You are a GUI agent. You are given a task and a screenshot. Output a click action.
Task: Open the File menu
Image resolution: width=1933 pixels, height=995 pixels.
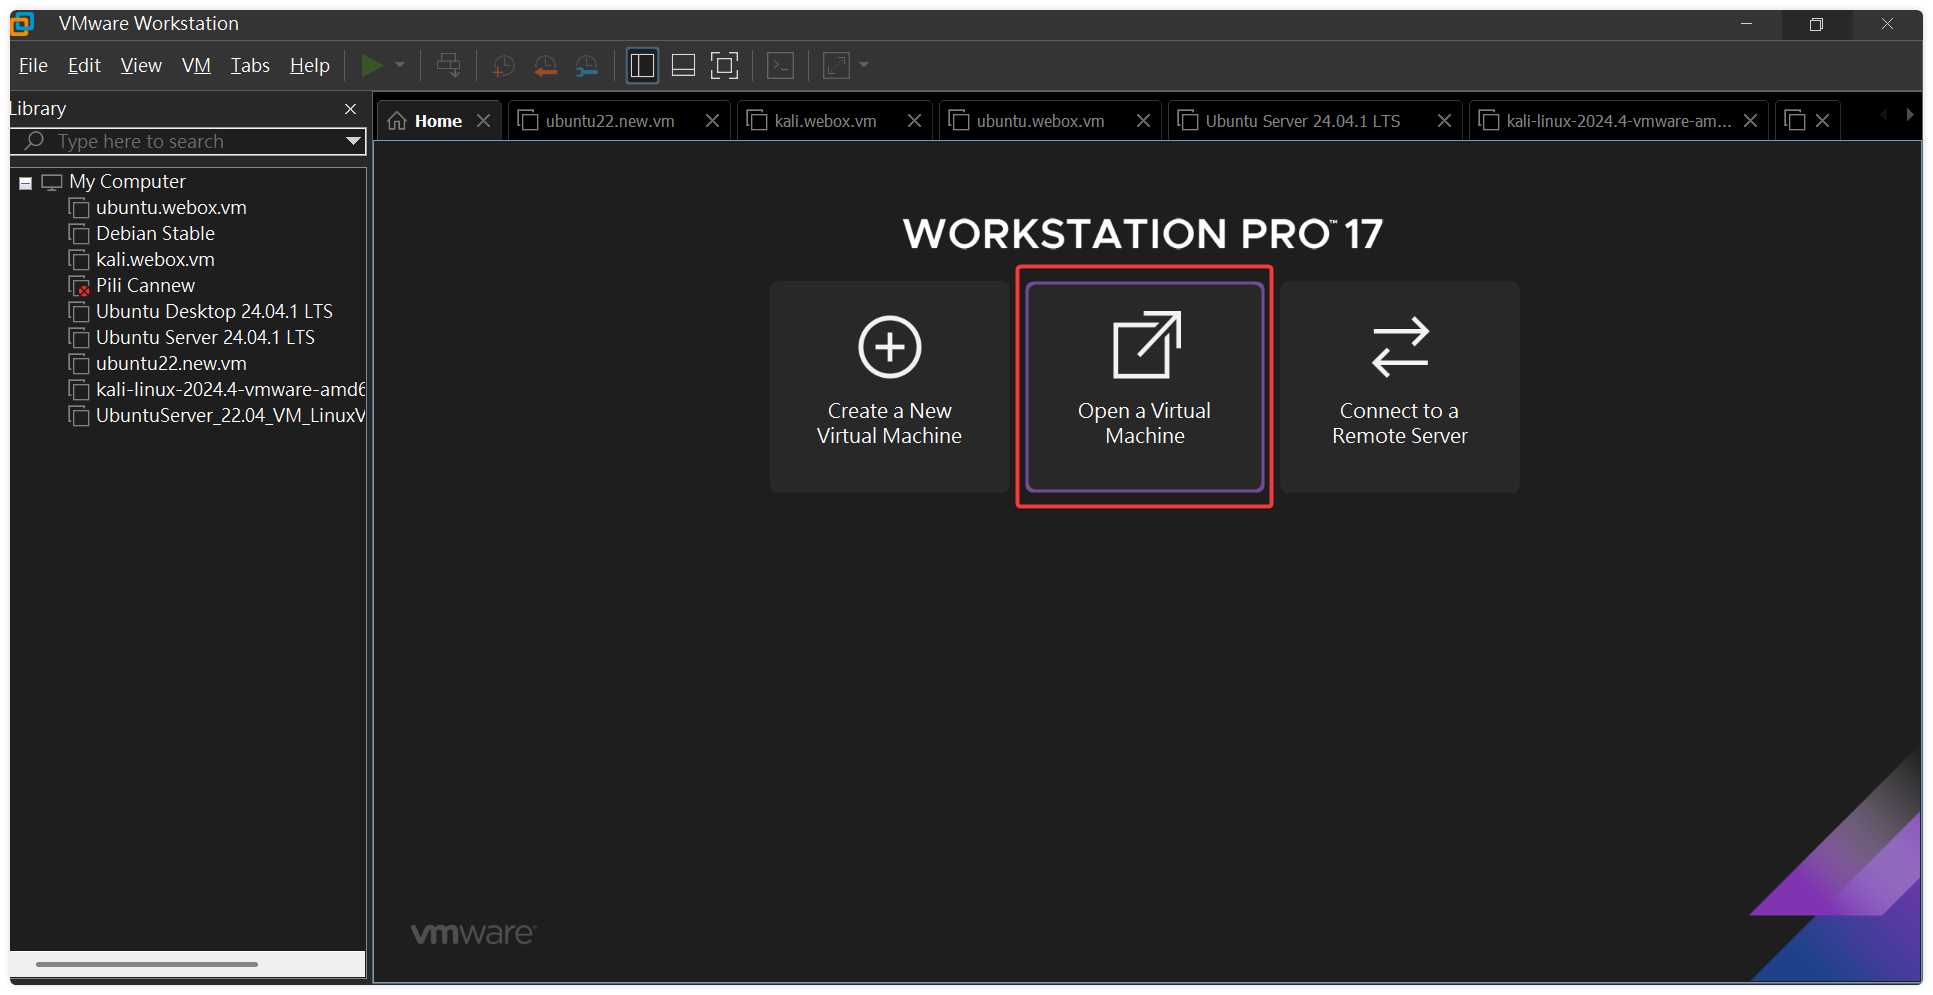(33, 66)
